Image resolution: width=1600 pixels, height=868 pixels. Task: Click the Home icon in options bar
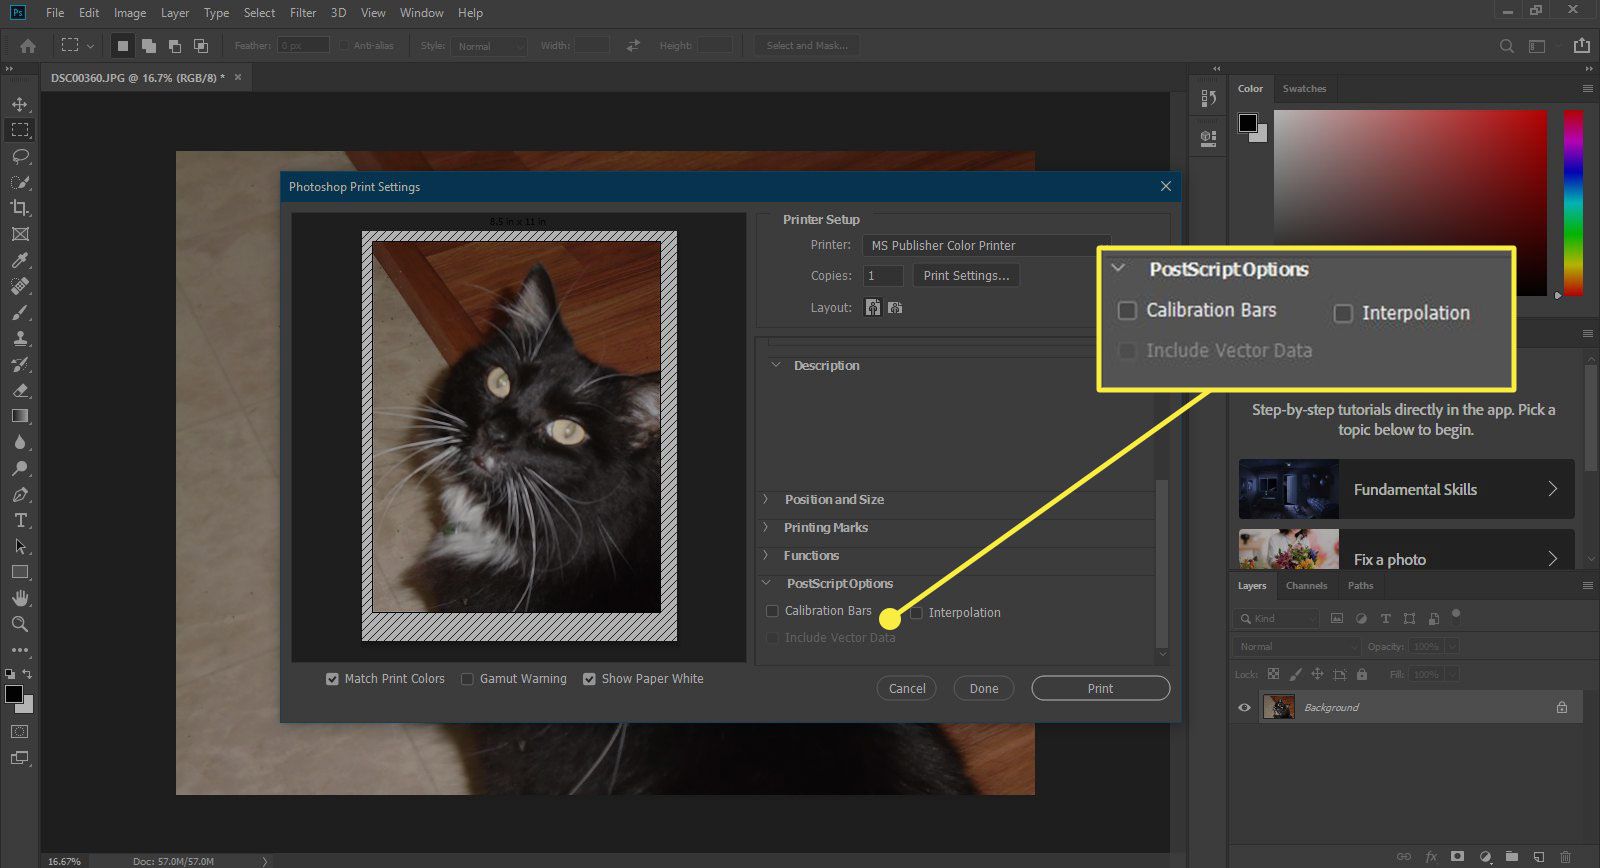pos(28,46)
